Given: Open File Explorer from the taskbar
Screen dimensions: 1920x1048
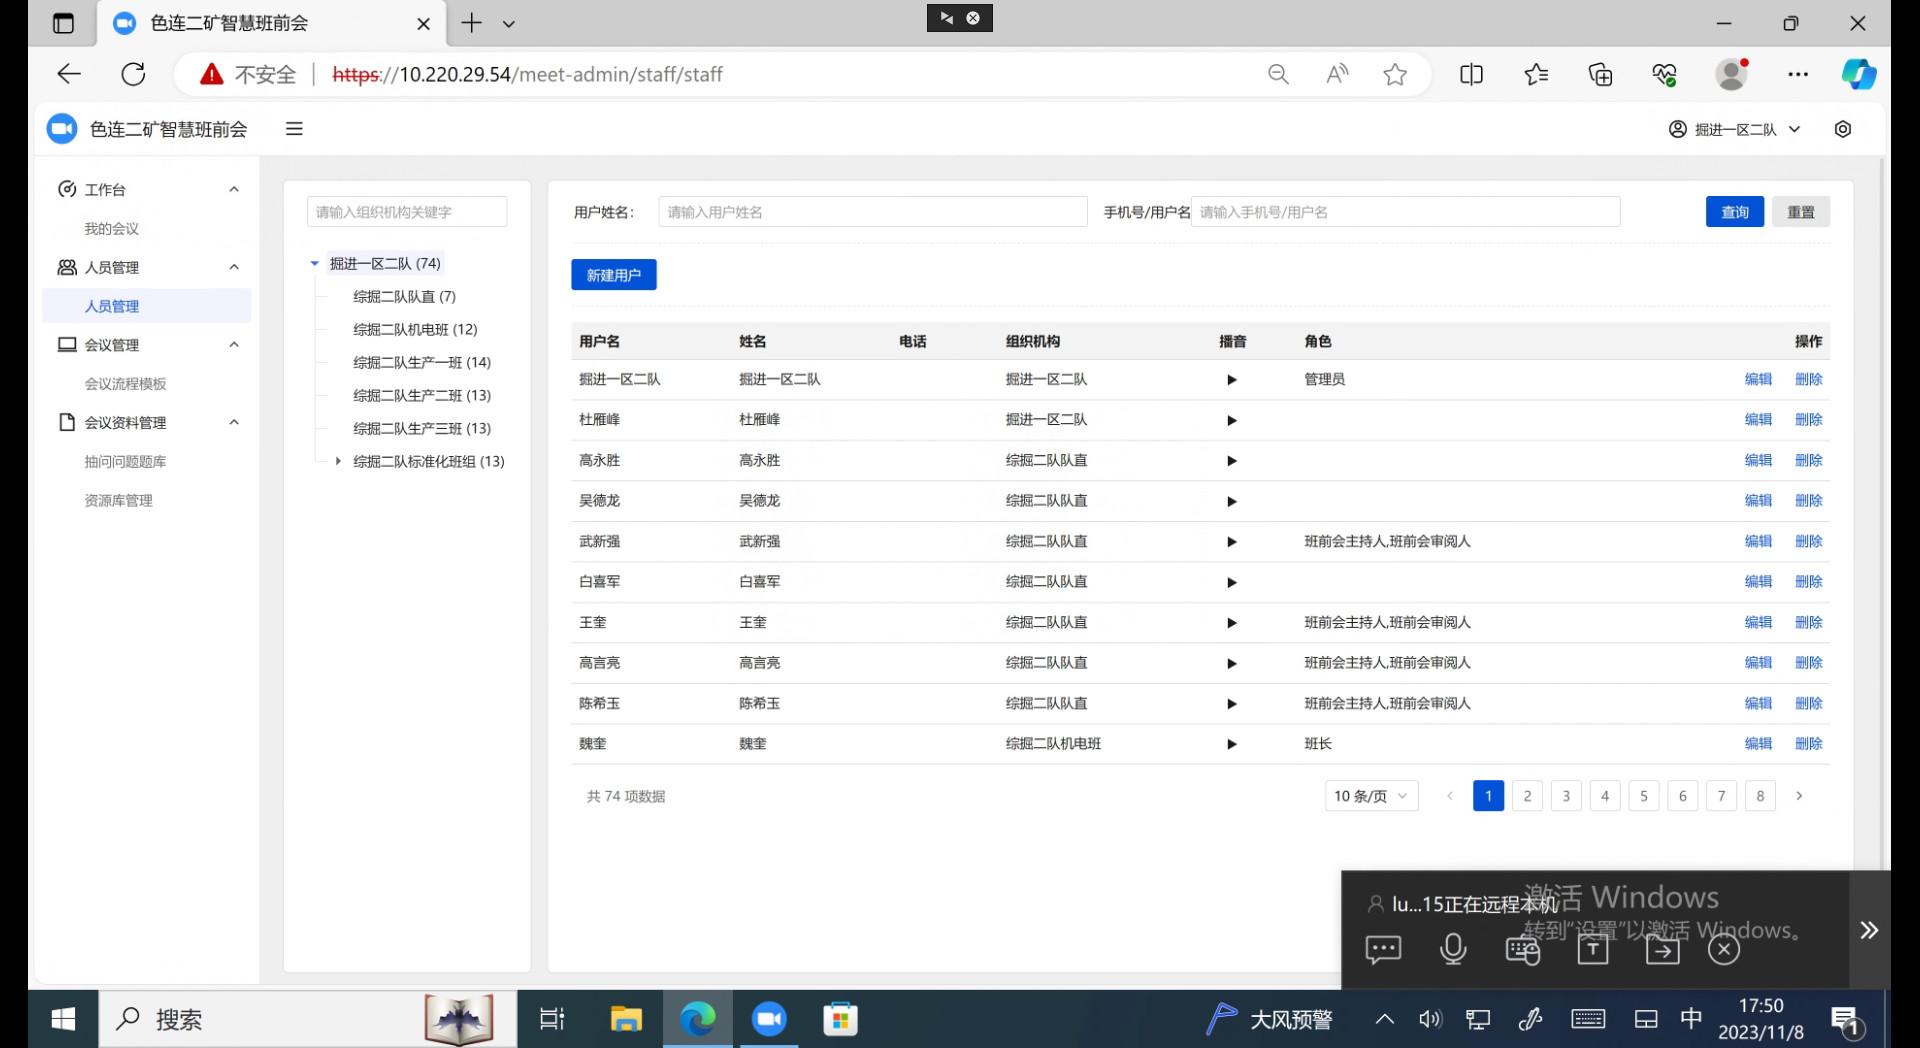Looking at the screenshot, I should [626, 1019].
